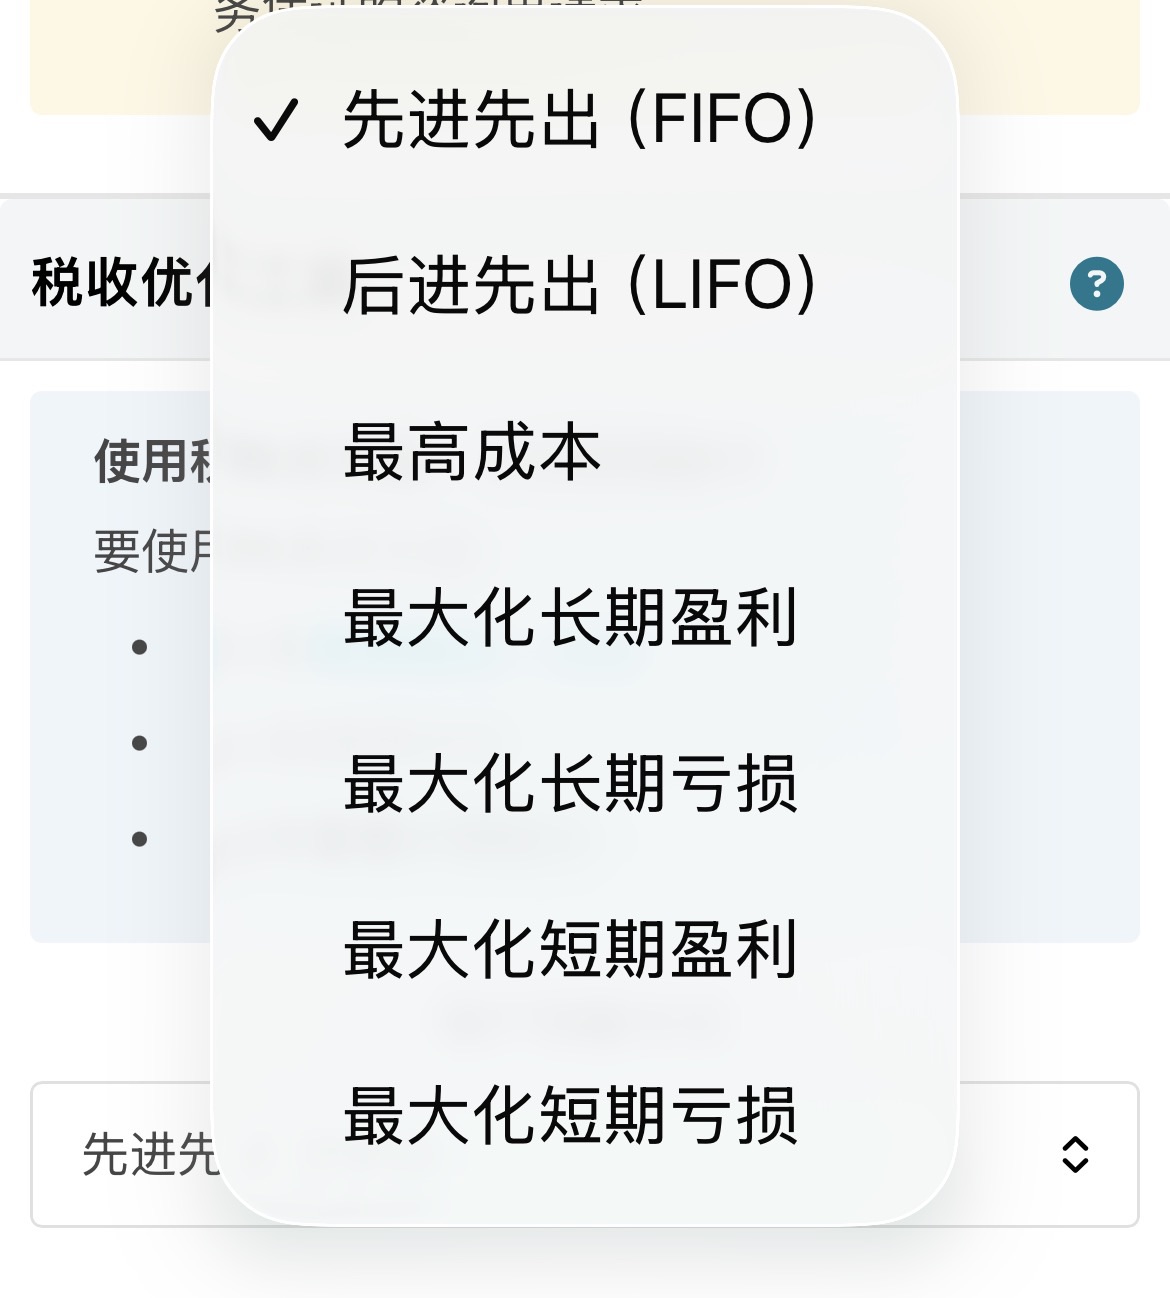Choose 后进先出 (LIFO) from the list
The image size is (1170, 1298).
pyautogui.click(x=580, y=286)
